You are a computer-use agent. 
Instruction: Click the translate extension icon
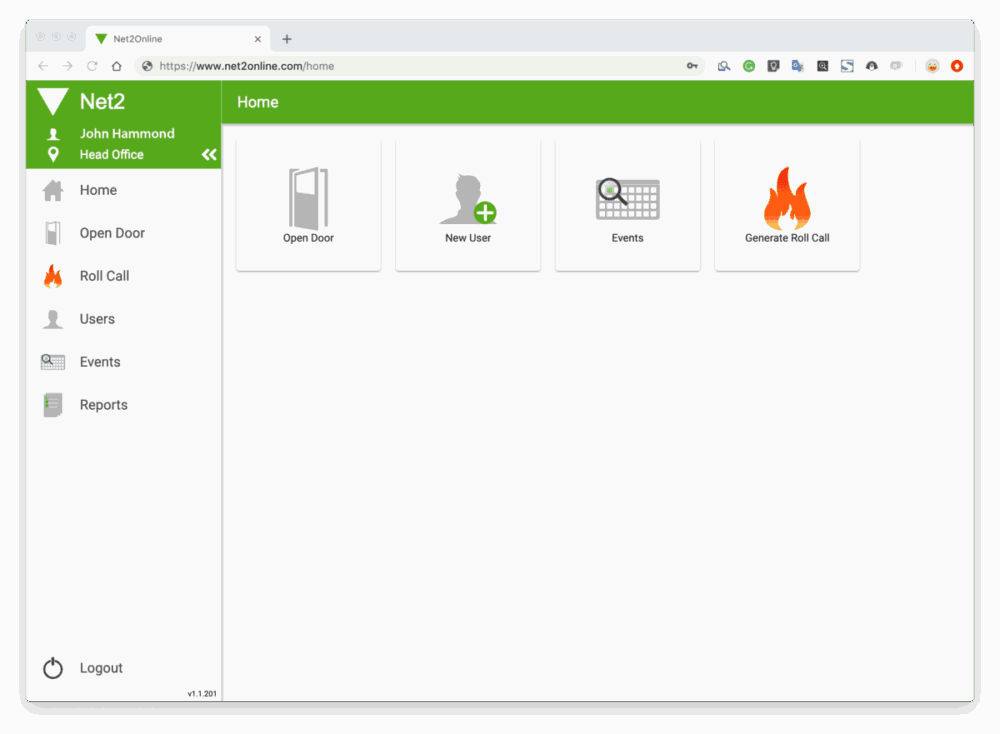pyautogui.click(x=798, y=66)
